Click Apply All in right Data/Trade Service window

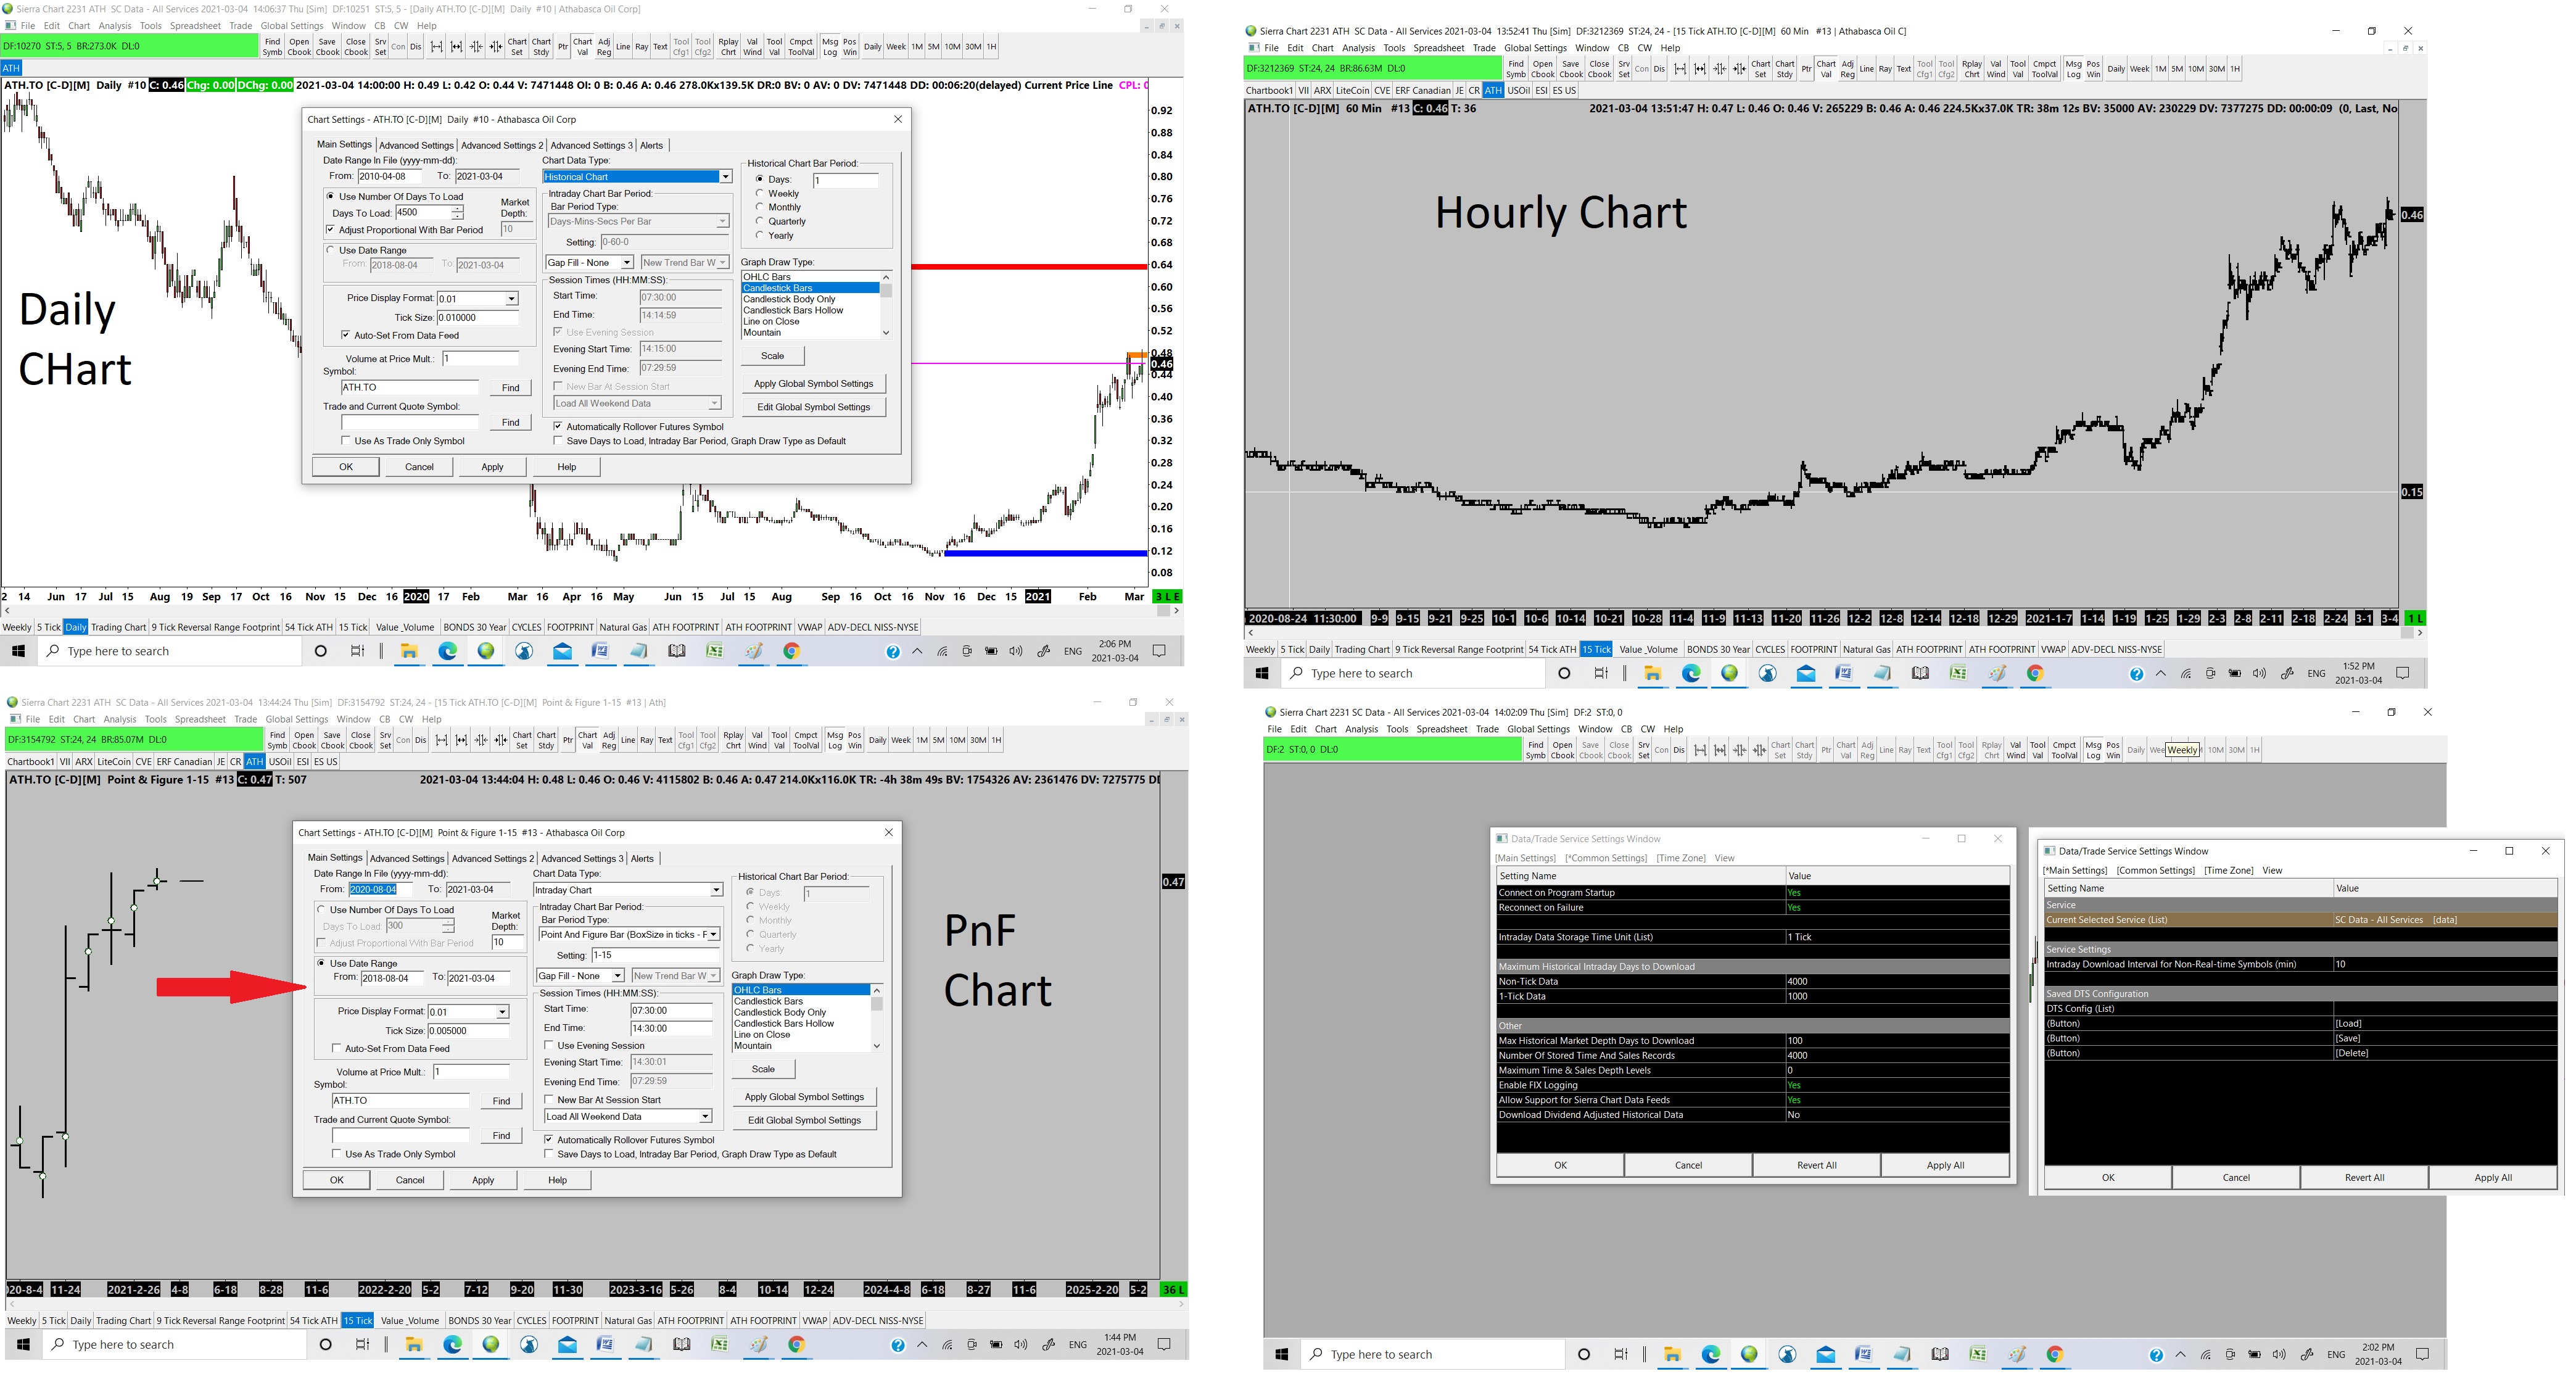coord(2492,1178)
